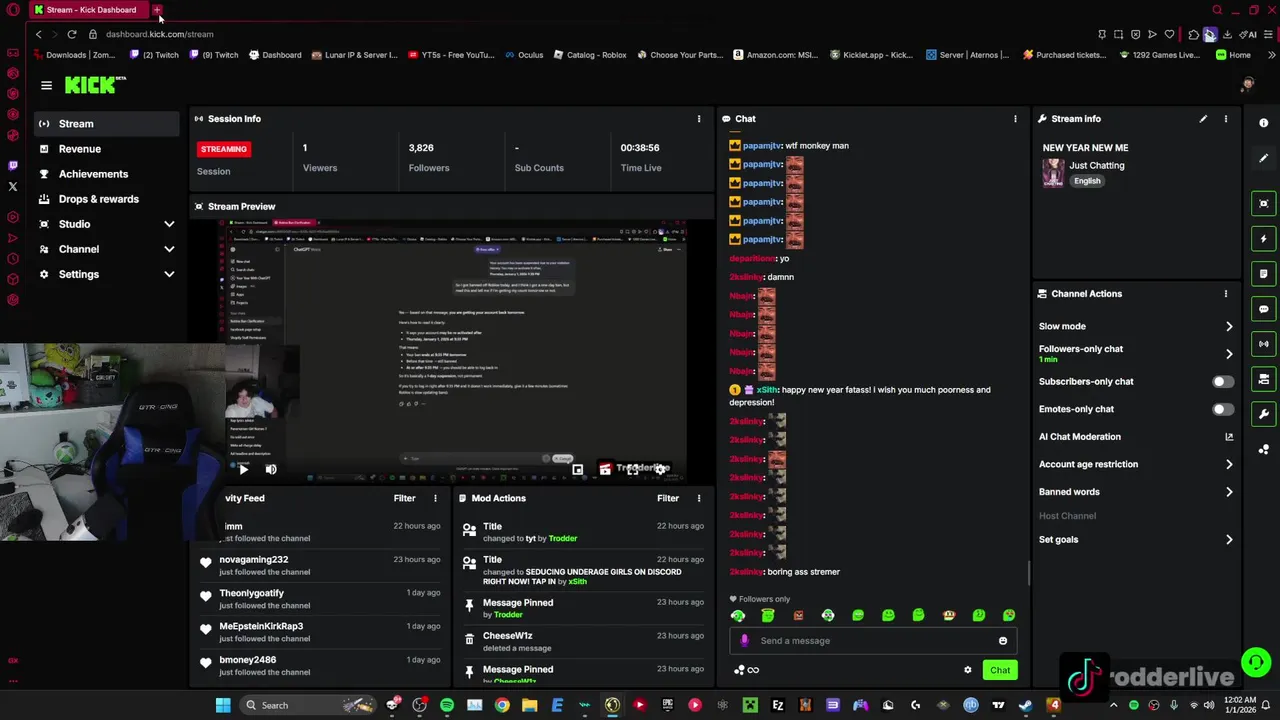Open Banned words arrow
The image size is (1280, 720).
click(x=1229, y=492)
